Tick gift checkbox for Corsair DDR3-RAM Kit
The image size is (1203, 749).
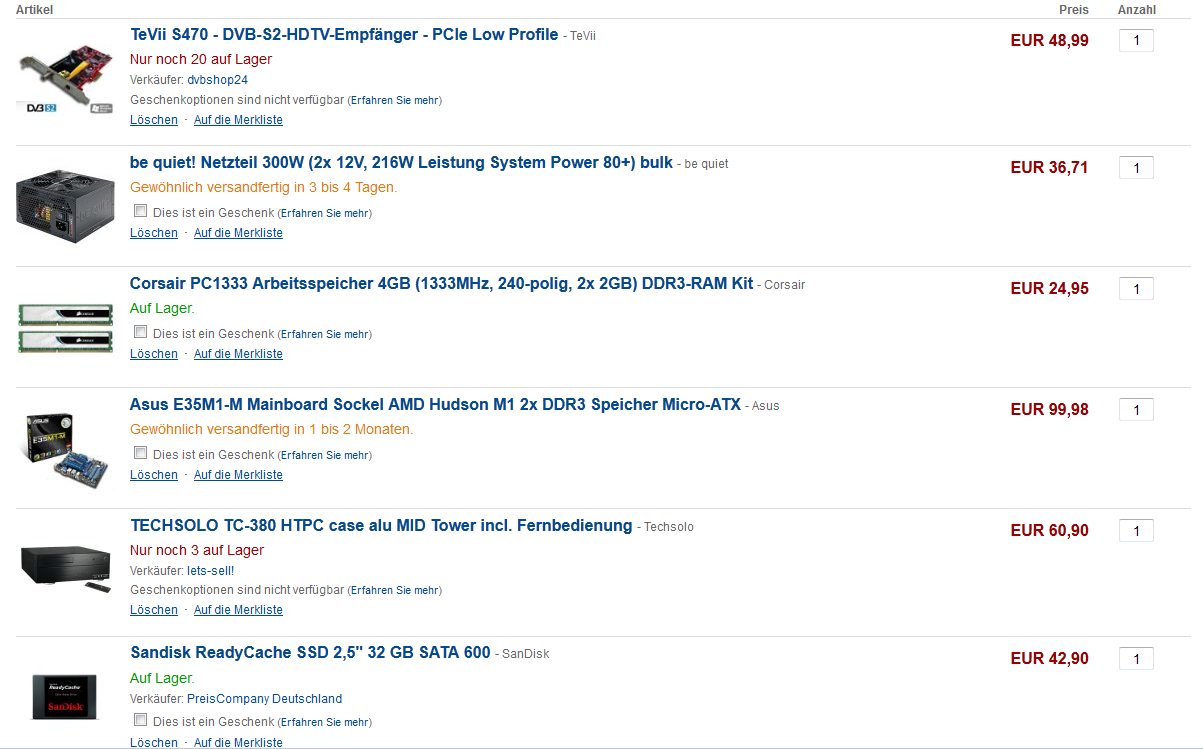[x=141, y=332]
